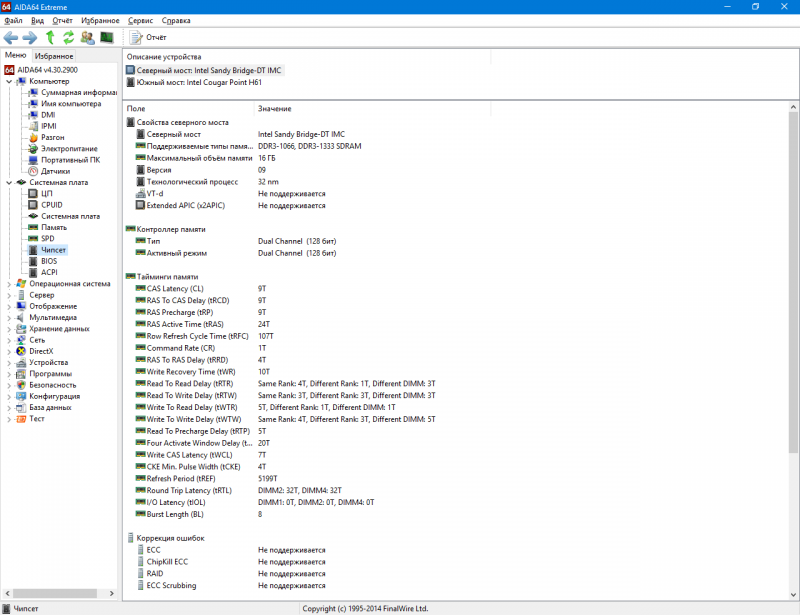Click the green Refresh arrows toolbar icon
Viewport: 800px width, 615px height.
68,37
